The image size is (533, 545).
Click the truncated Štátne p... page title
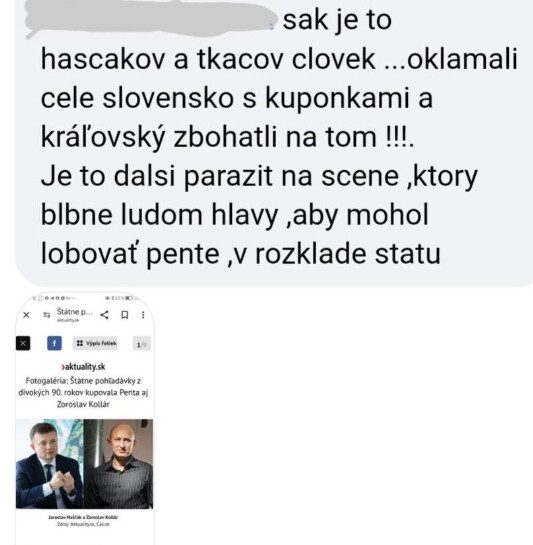(x=74, y=312)
